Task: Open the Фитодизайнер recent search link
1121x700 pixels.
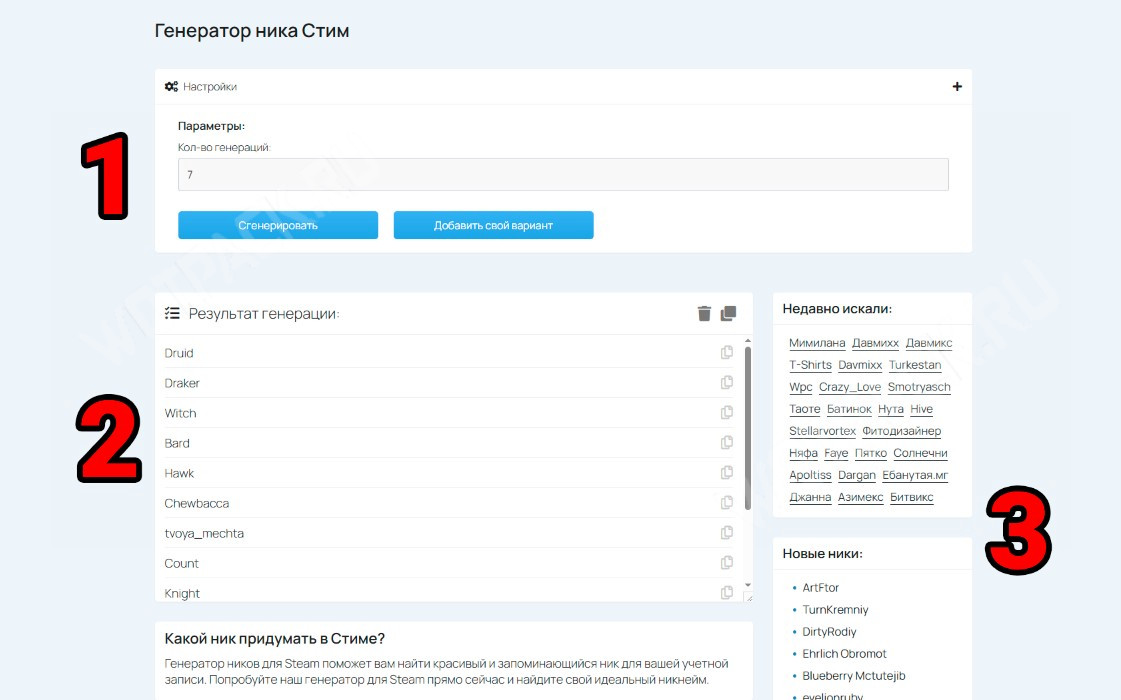Action: [902, 431]
